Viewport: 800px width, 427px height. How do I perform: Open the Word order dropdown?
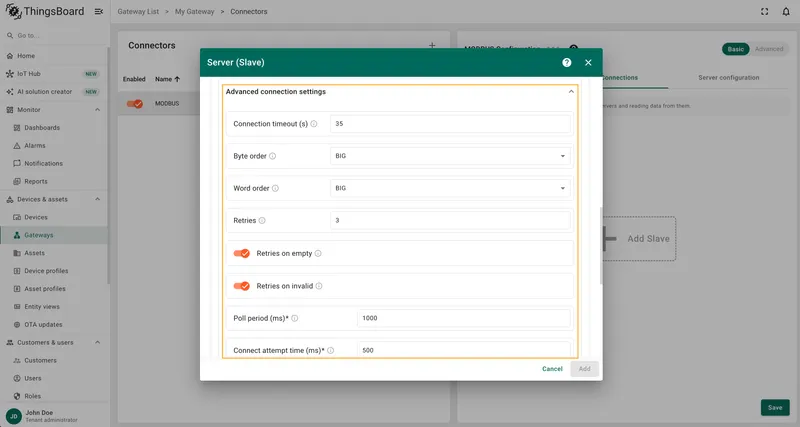[450, 188]
